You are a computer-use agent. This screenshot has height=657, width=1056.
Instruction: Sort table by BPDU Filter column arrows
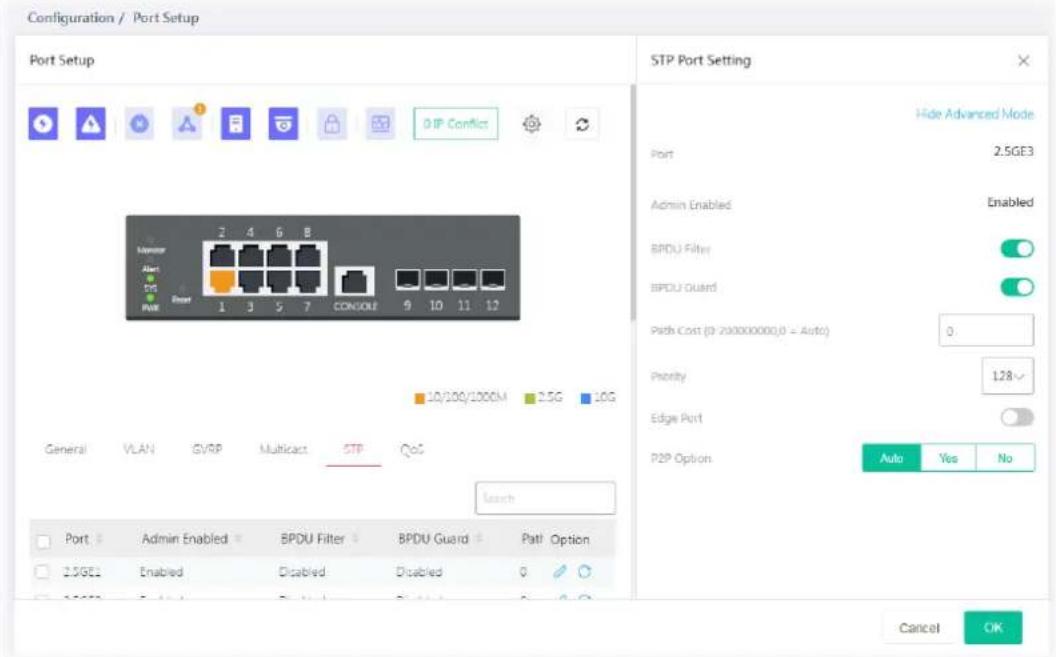click(x=355, y=539)
